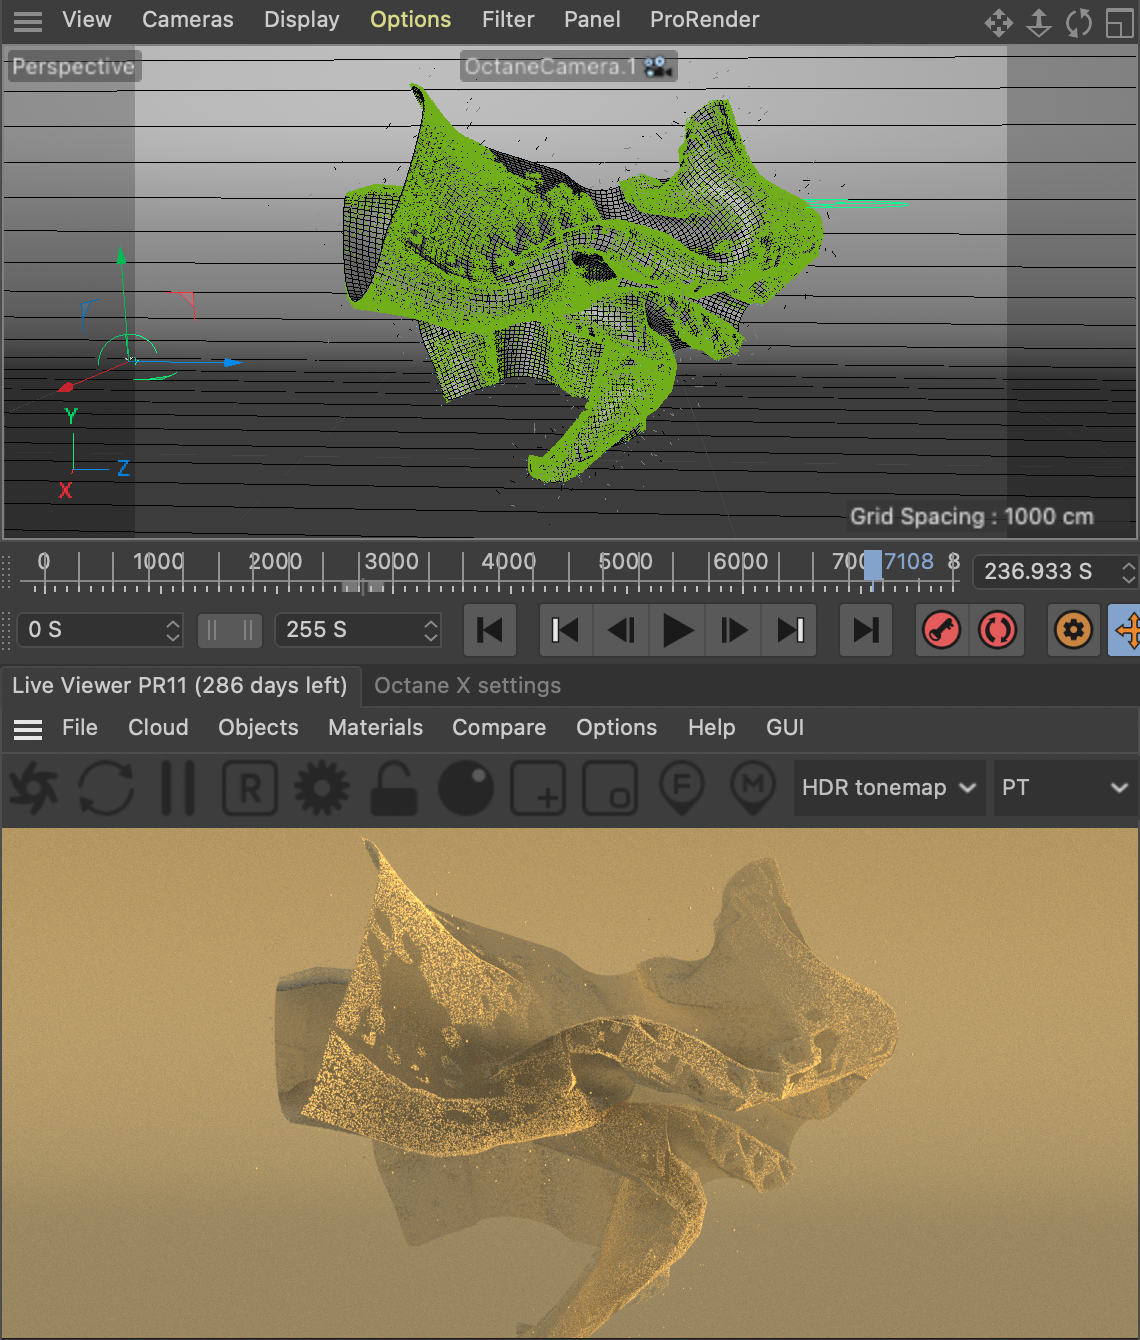Viewport: 1140px width, 1340px height.
Task: Open the ProRender menu
Action: tap(705, 20)
